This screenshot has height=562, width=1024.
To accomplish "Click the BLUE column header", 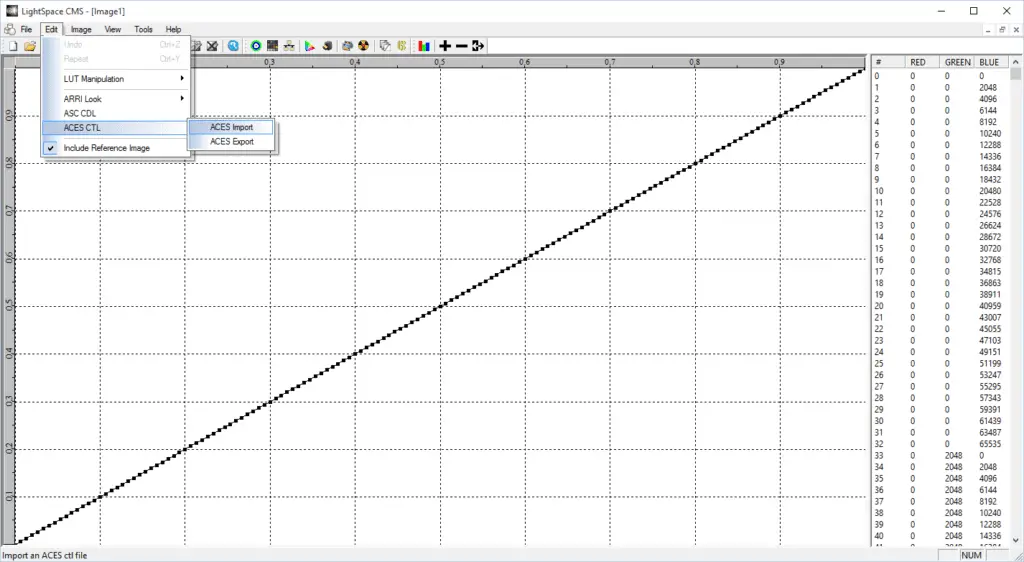I will click(x=989, y=62).
